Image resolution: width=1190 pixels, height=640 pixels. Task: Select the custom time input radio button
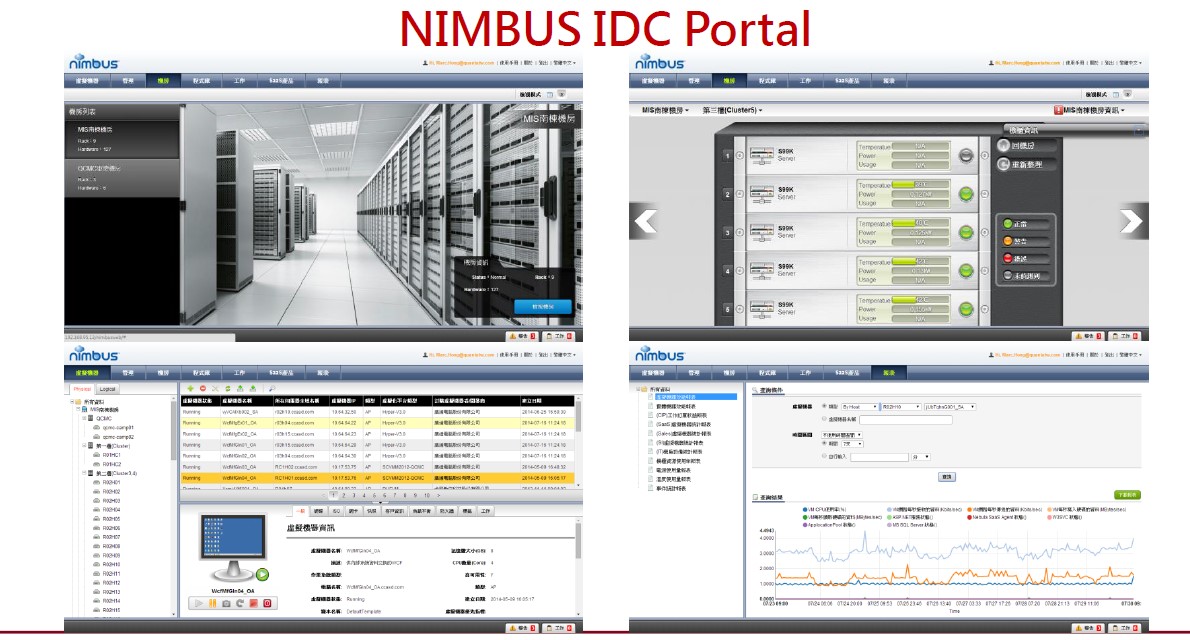click(x=823, y=457)
